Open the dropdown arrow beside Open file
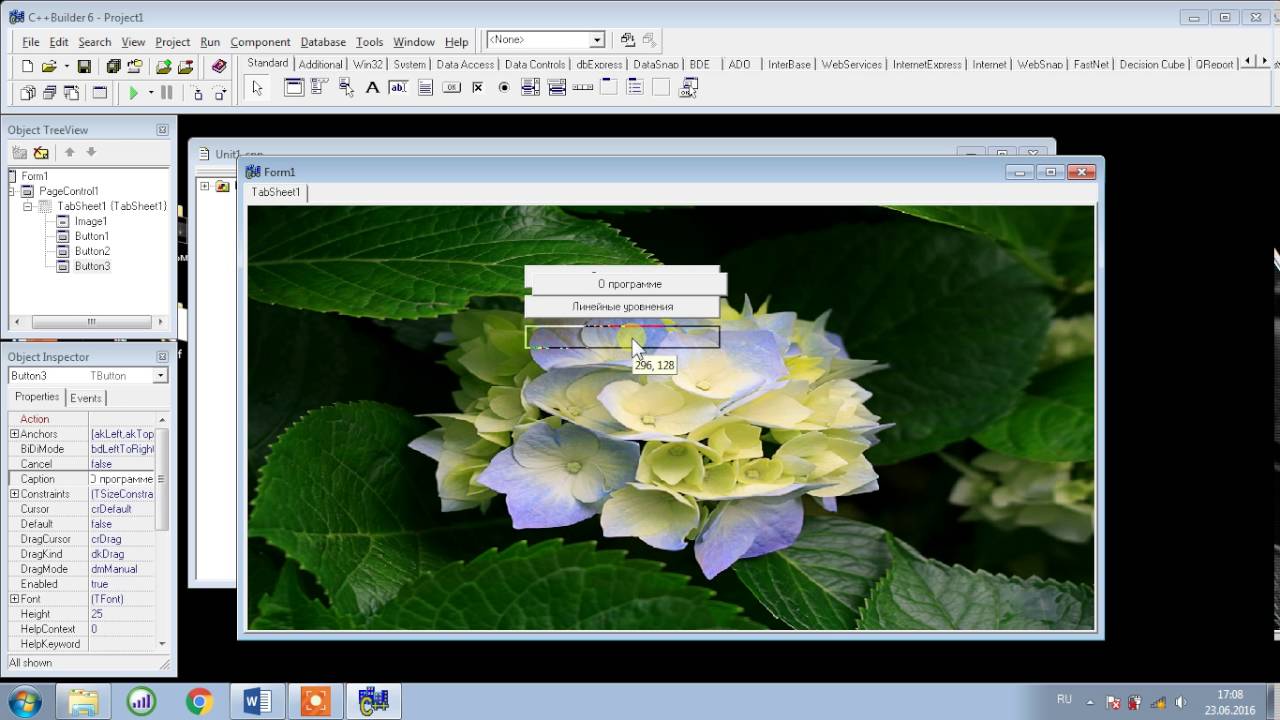 tap(66, 66)
